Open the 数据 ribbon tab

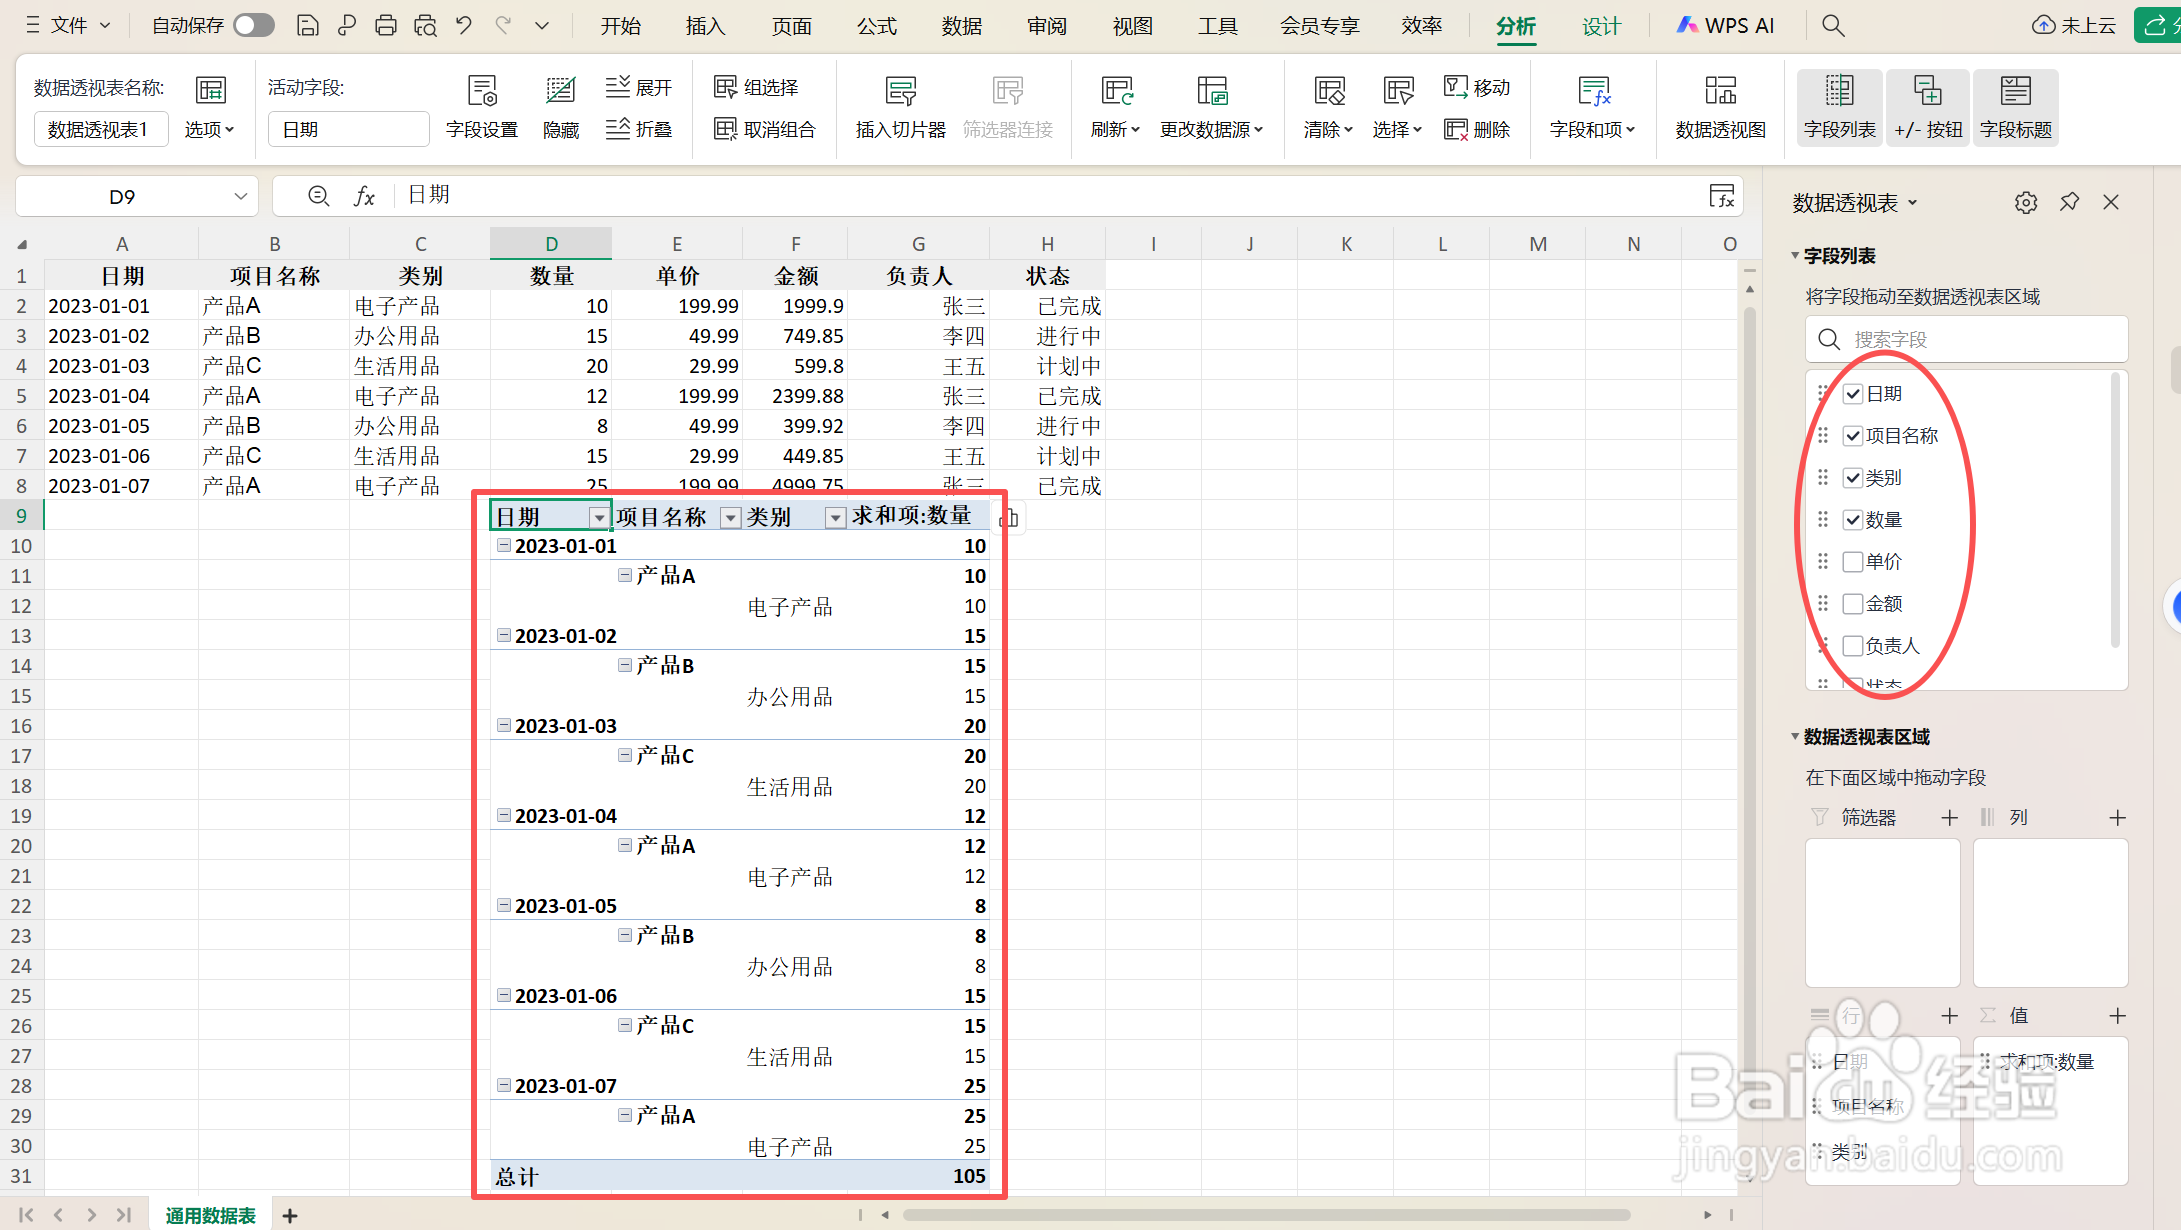(961, 26)
